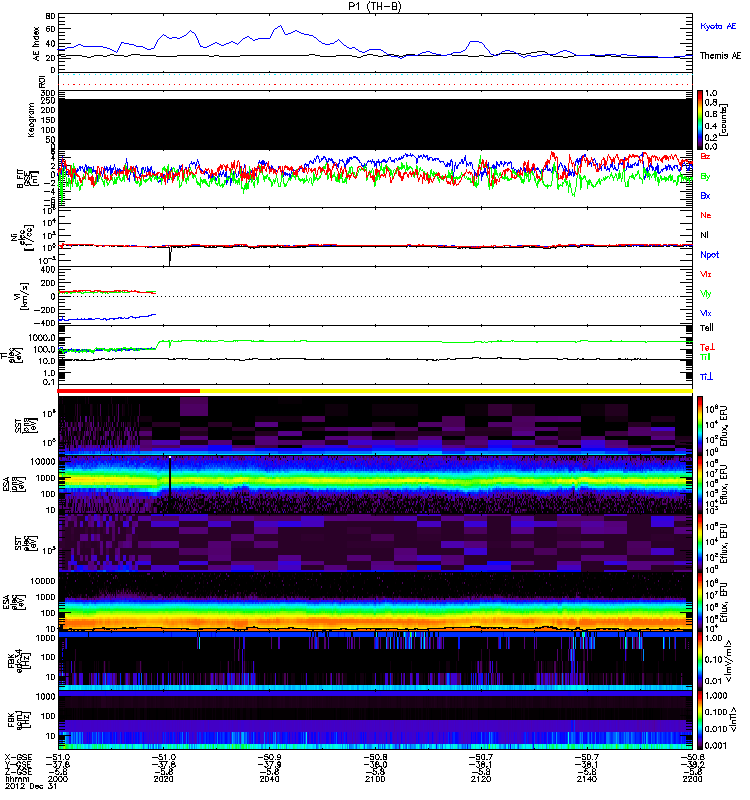
Task: Click the [counts] color bar unit label
Action: [724, 120]
